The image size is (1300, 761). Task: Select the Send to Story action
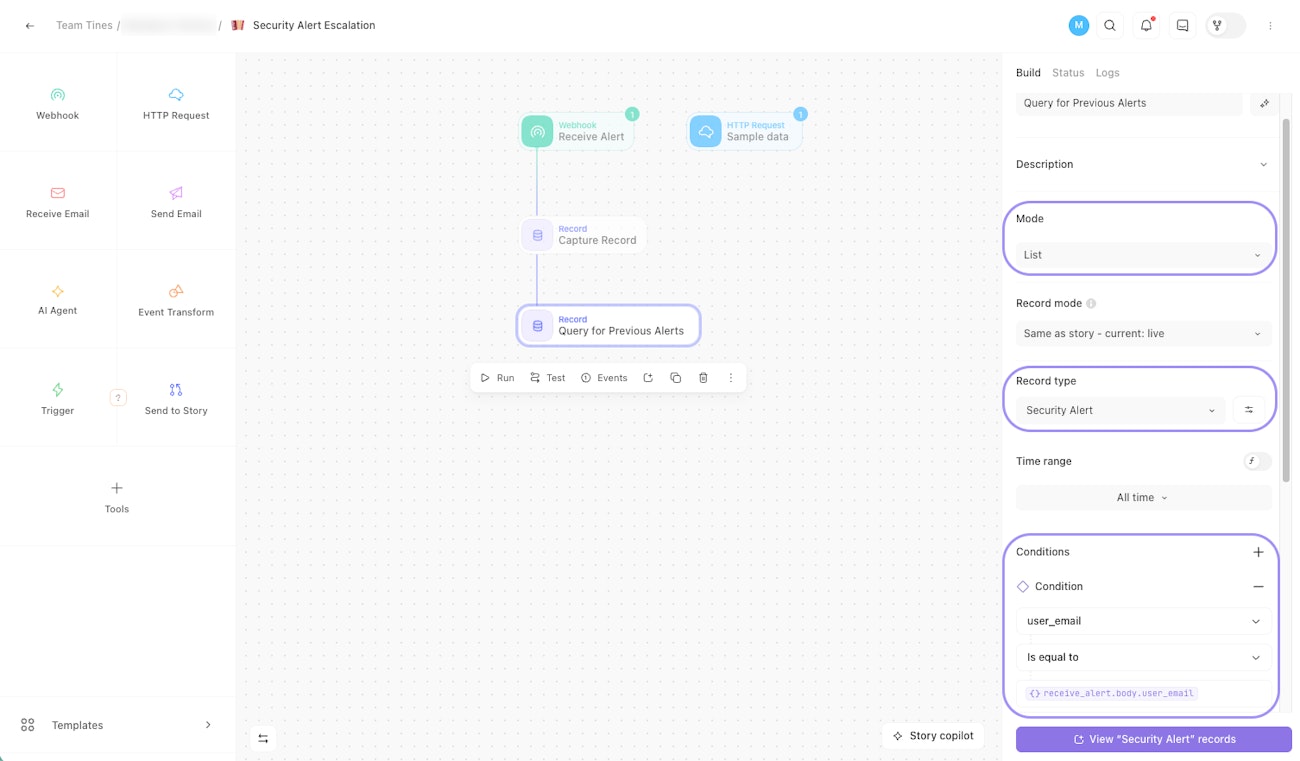click(176, 398)
